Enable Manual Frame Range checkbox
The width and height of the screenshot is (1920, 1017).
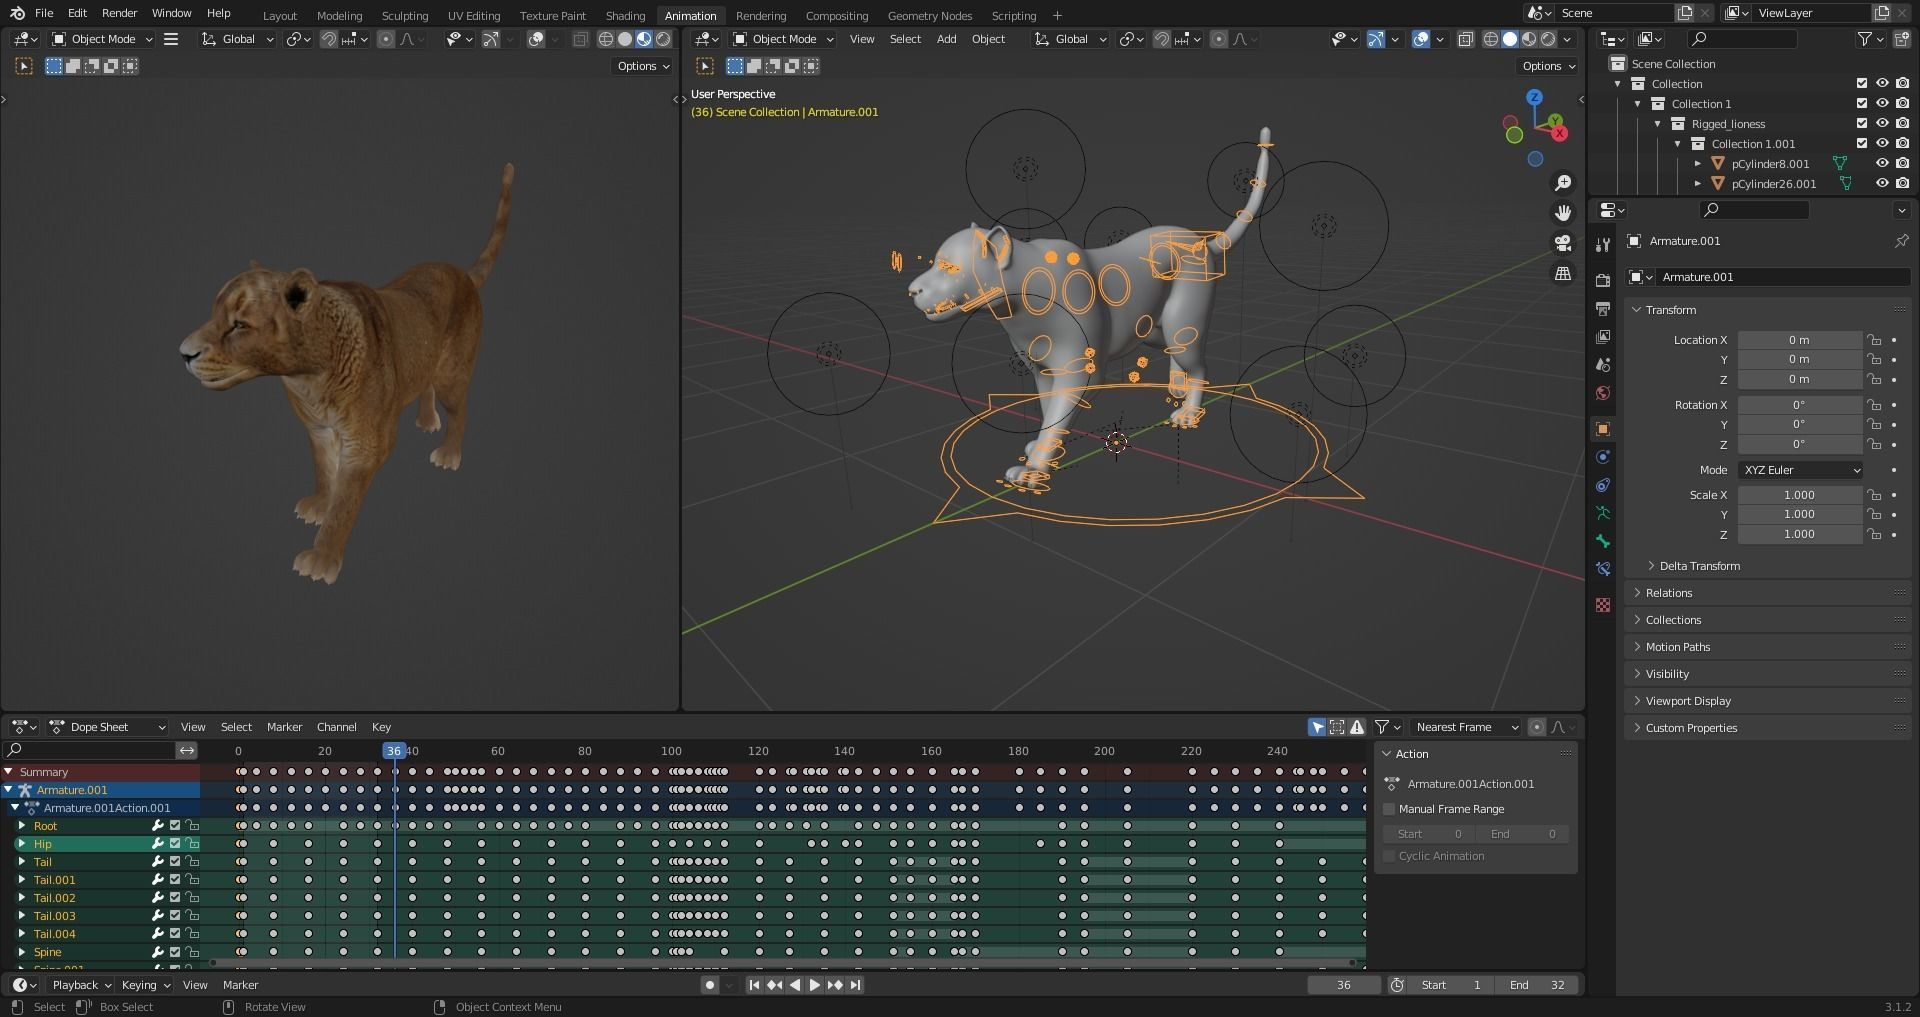pos(1389,809)
